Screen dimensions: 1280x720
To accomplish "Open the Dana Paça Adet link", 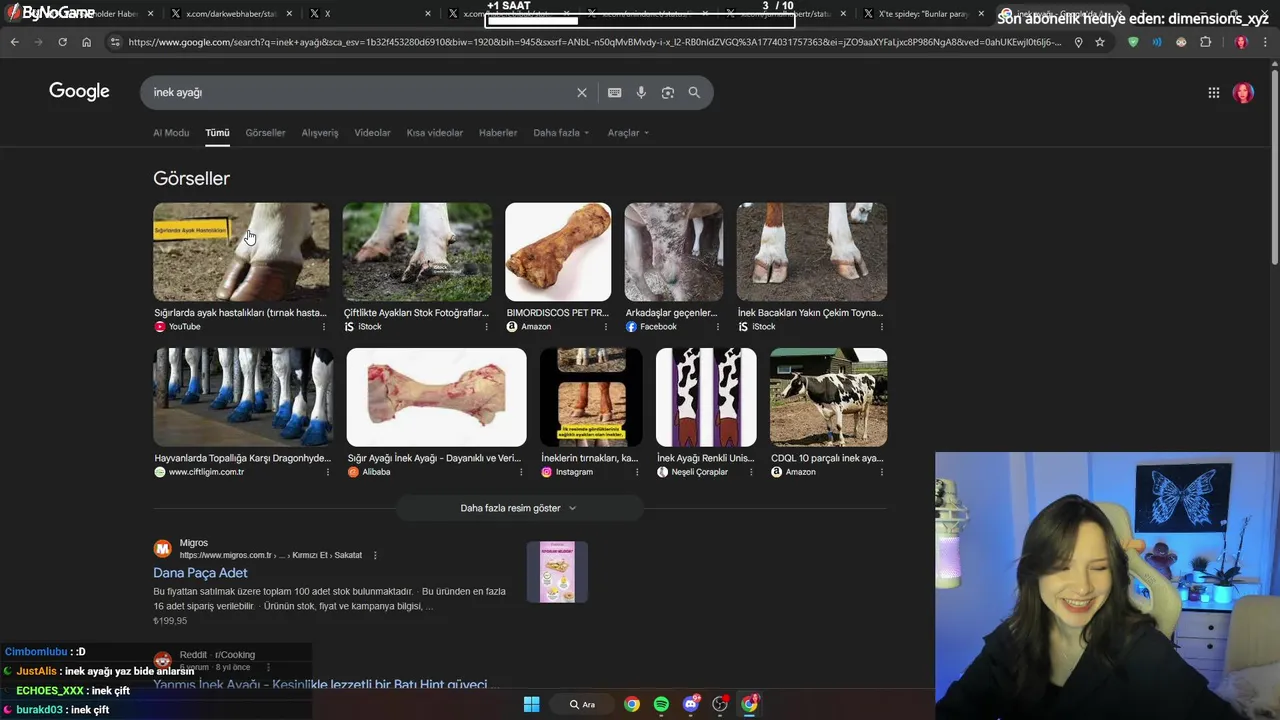I will coord(200,573).
